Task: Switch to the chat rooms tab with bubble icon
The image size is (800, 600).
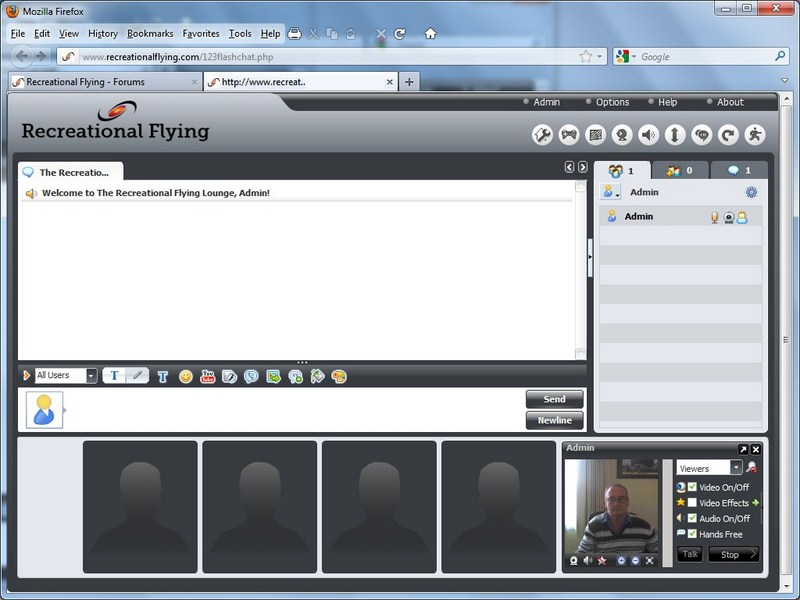Action: (739, 170)
